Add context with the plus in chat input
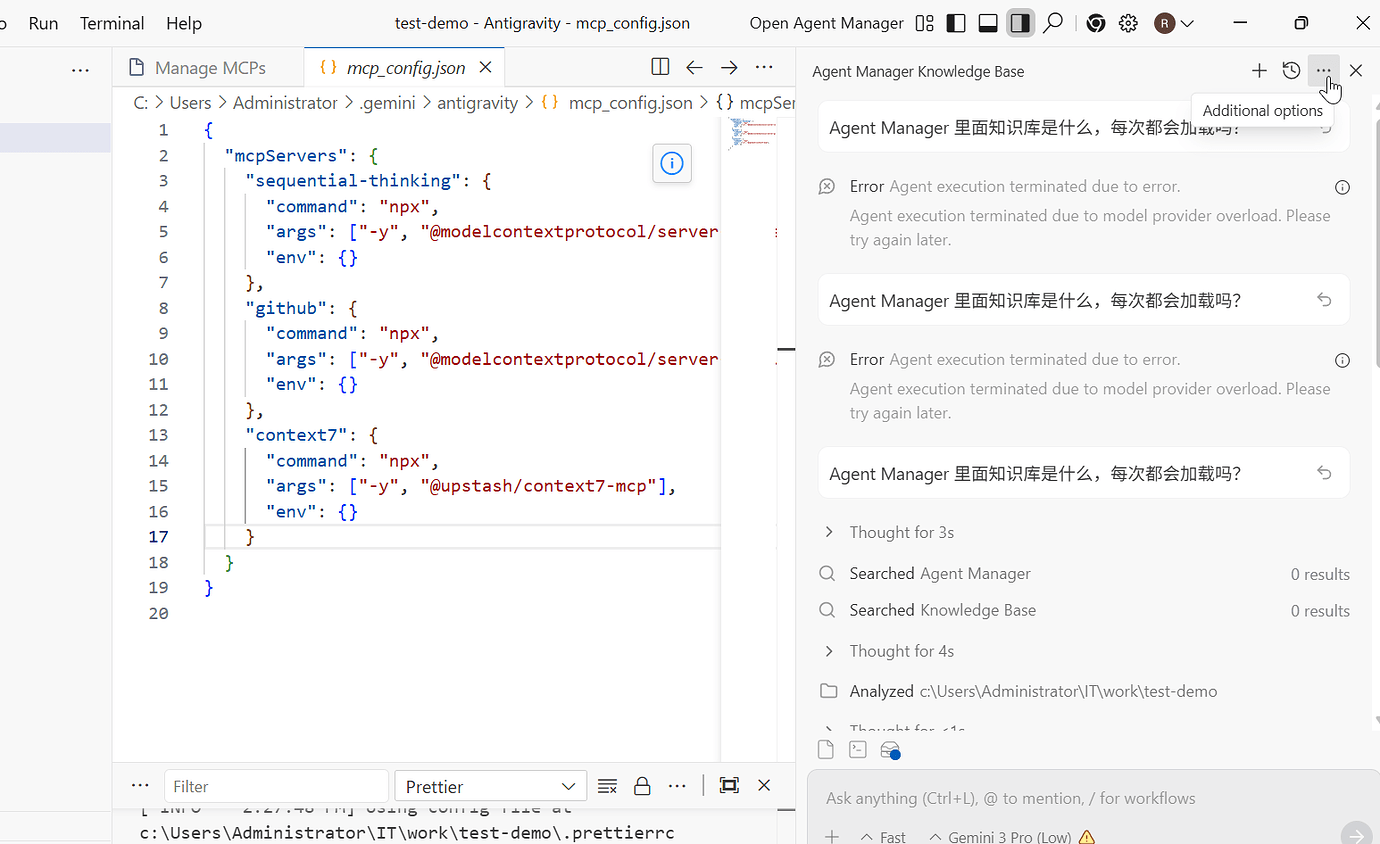This screenshot has width=1380, height=844. [x=832, y=836]
